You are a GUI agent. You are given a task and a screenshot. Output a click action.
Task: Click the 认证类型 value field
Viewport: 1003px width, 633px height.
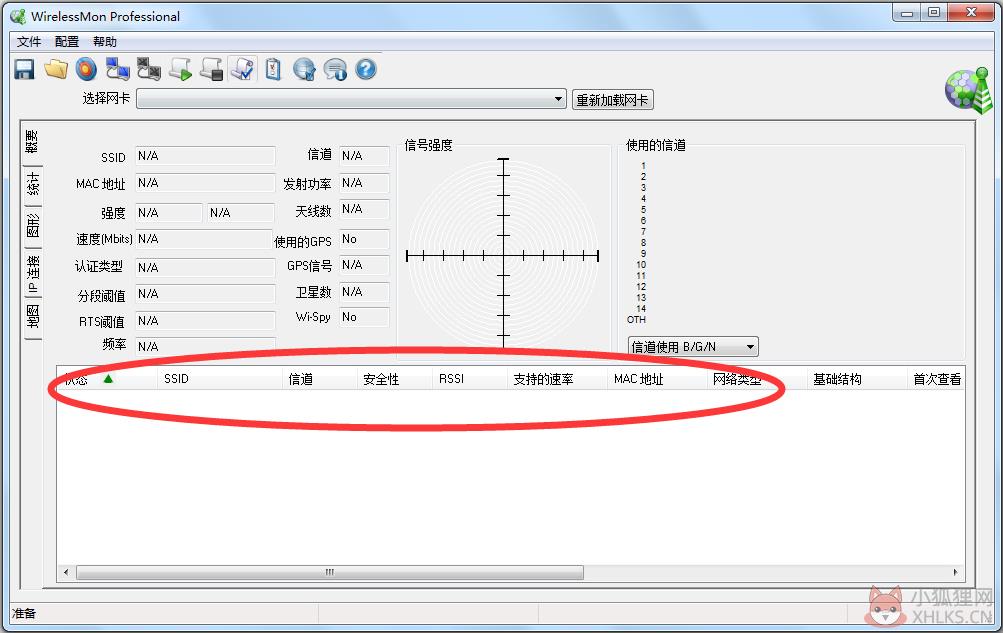click(205, 267)
